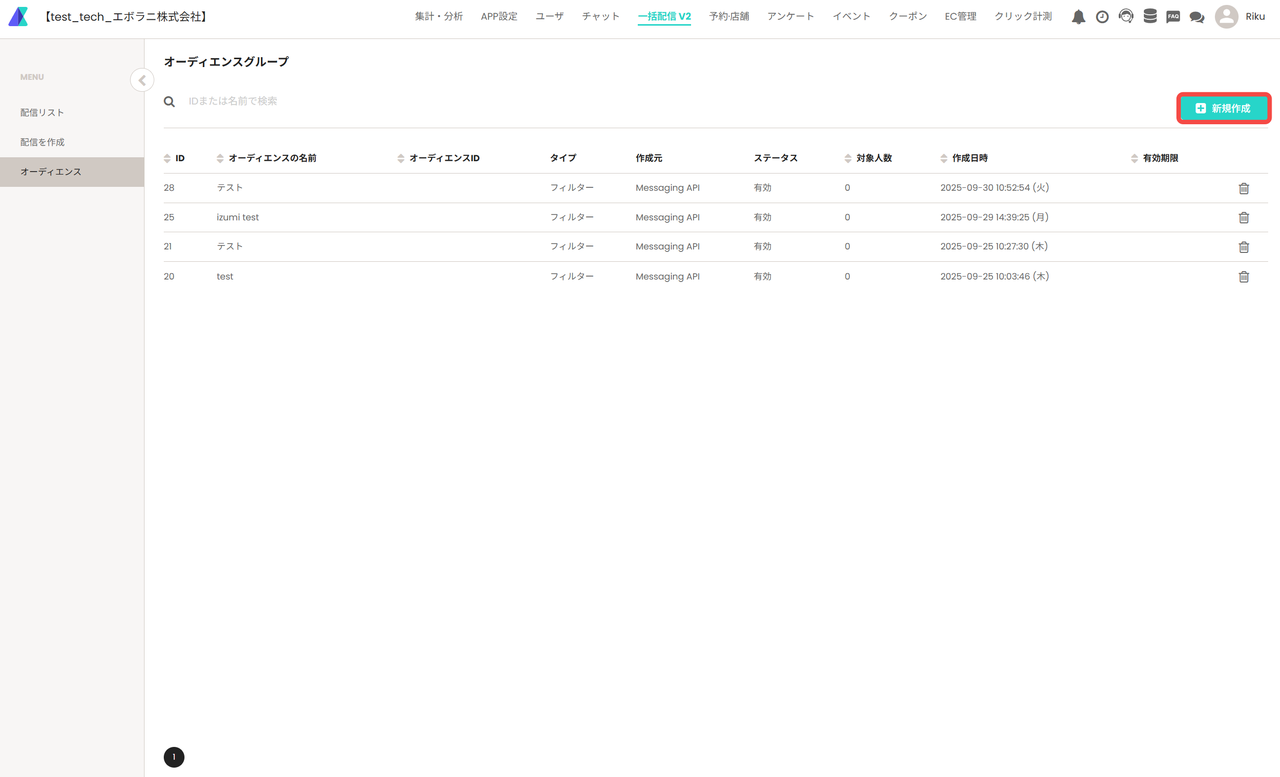Sort table by ID column
The image size is (1280, 777).
click(x=175, y=158)
